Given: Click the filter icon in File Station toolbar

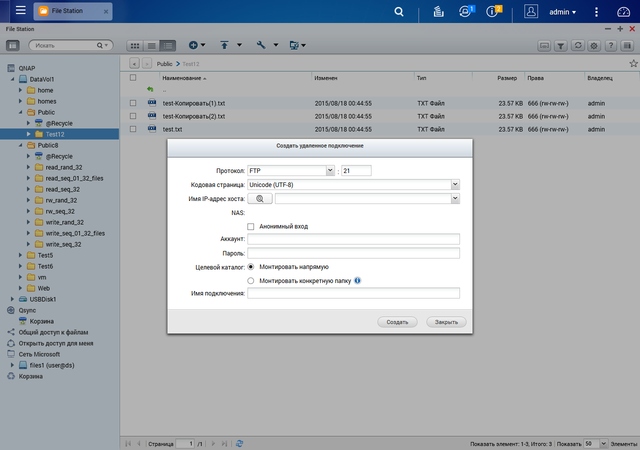Looking at the screenshot, I should (561, 46).
